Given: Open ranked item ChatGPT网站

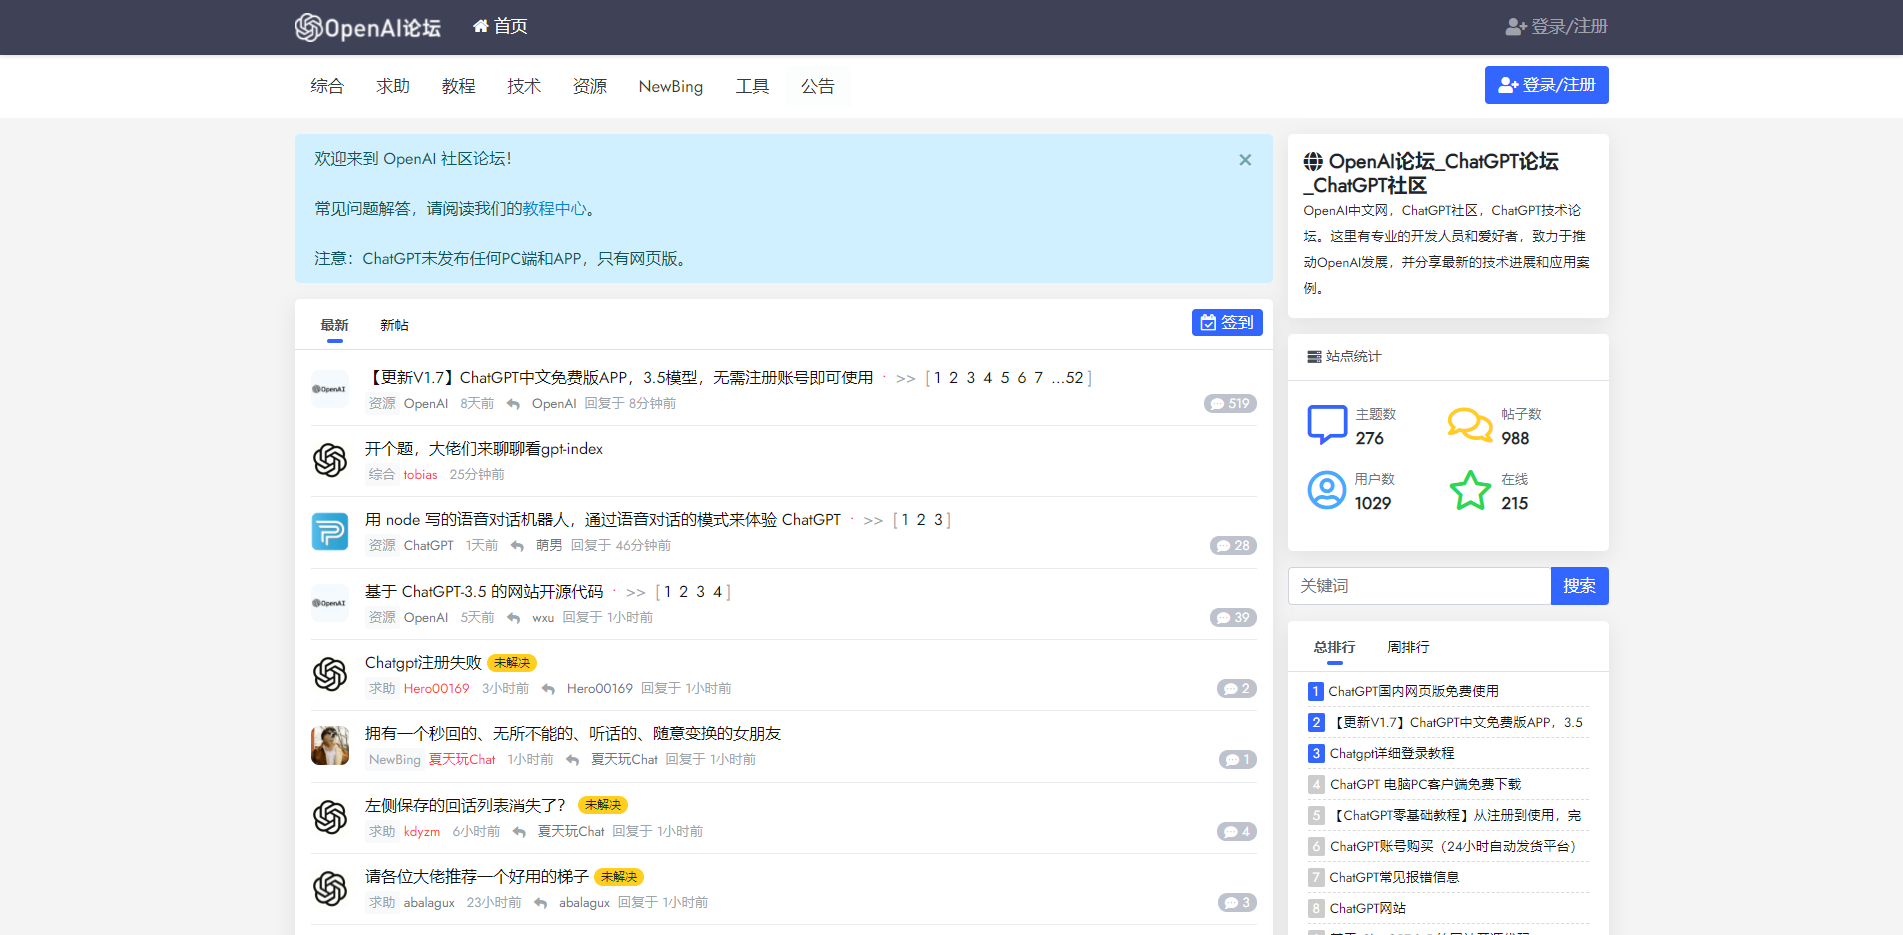Looking at the screenshot, I should [1367, 909].
